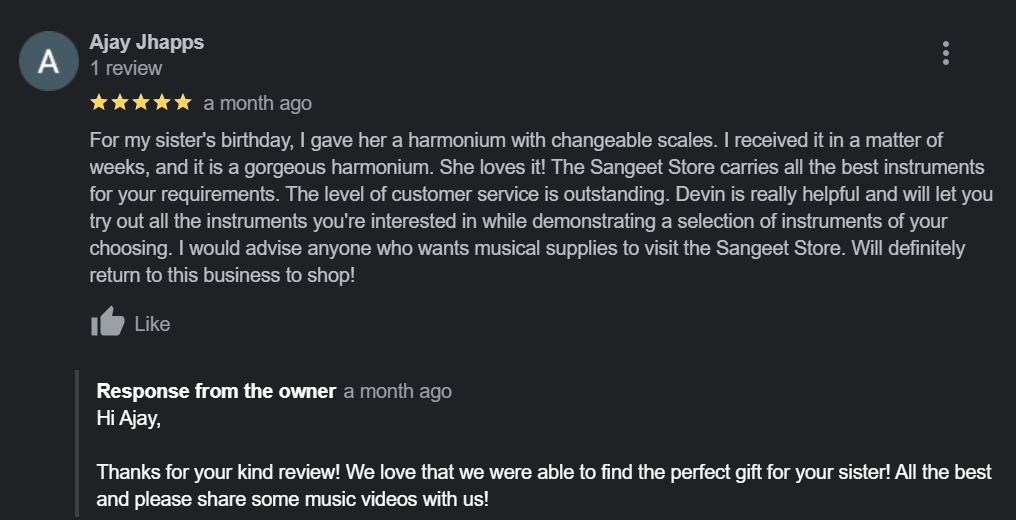
Task: Click the "Response from the owner" heading
Action: coord(216,391)
